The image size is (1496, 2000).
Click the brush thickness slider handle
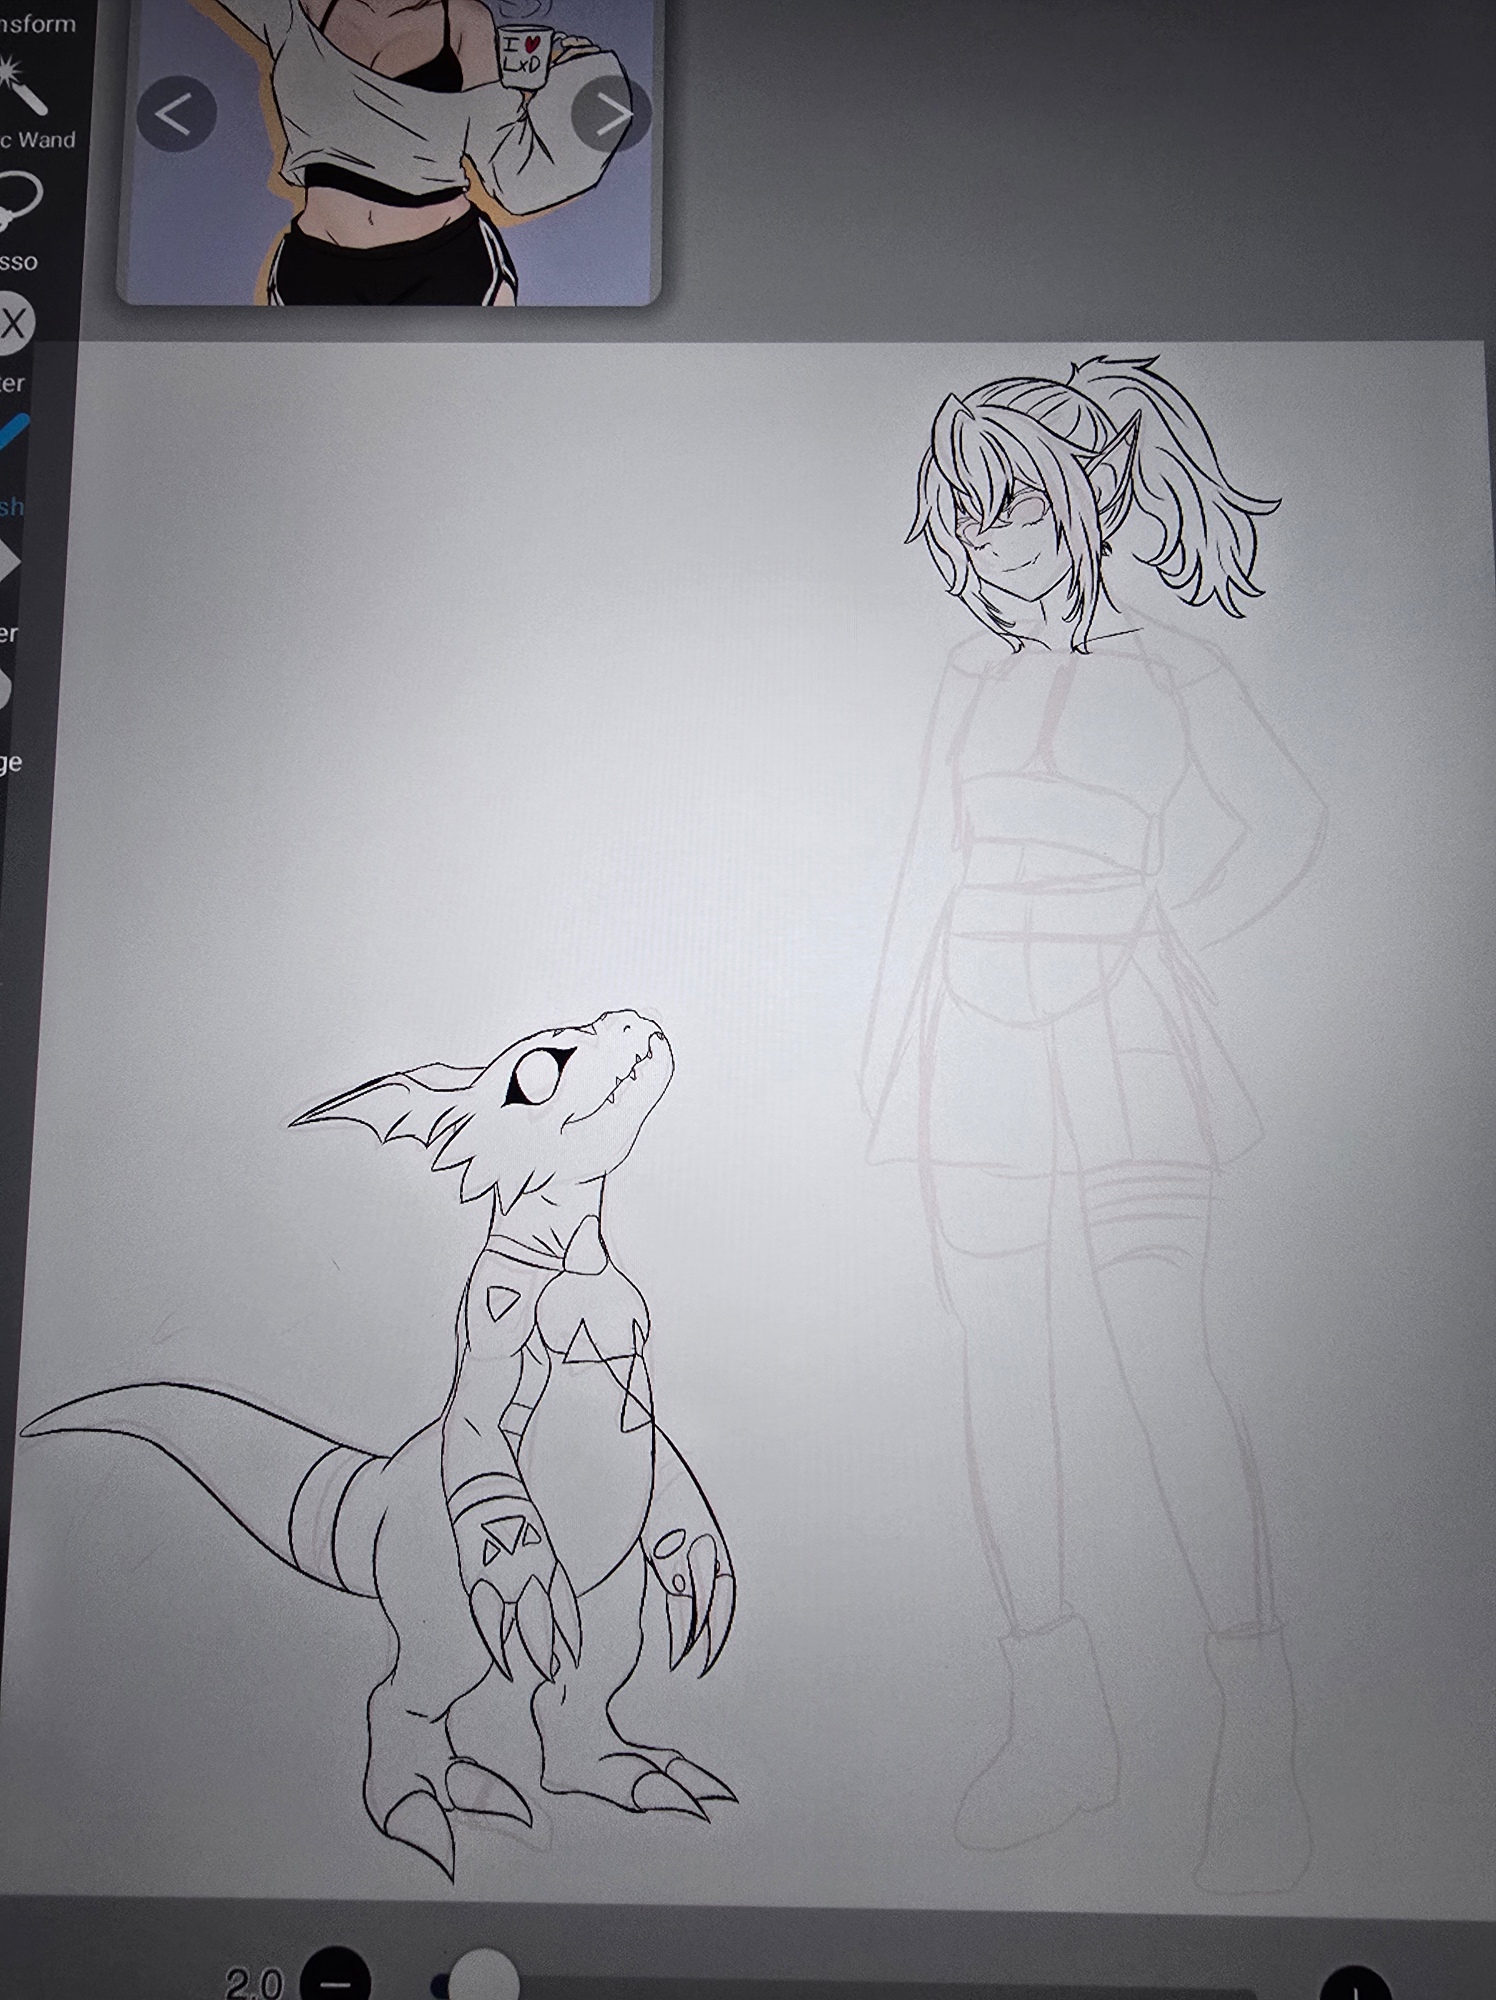[x=484, y=1978]
